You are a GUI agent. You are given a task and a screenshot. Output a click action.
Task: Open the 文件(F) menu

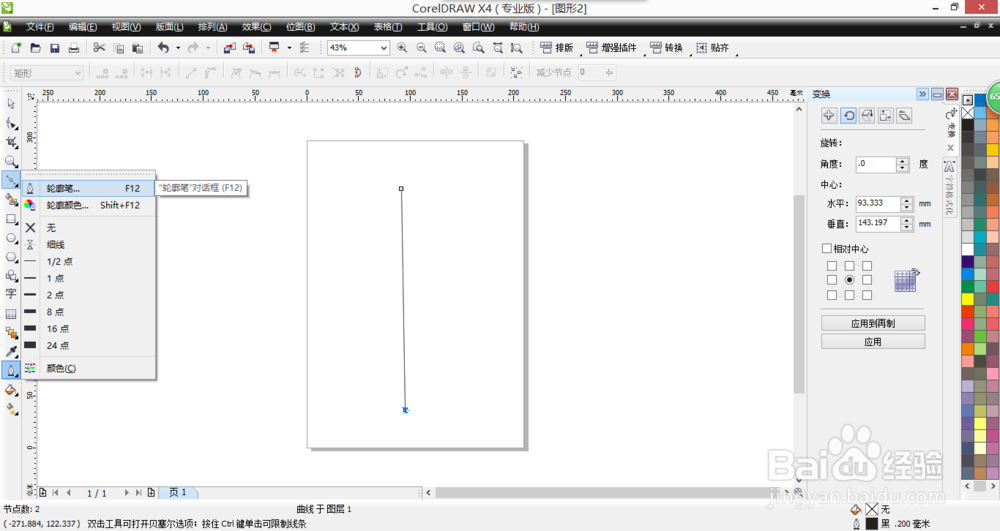40,27
